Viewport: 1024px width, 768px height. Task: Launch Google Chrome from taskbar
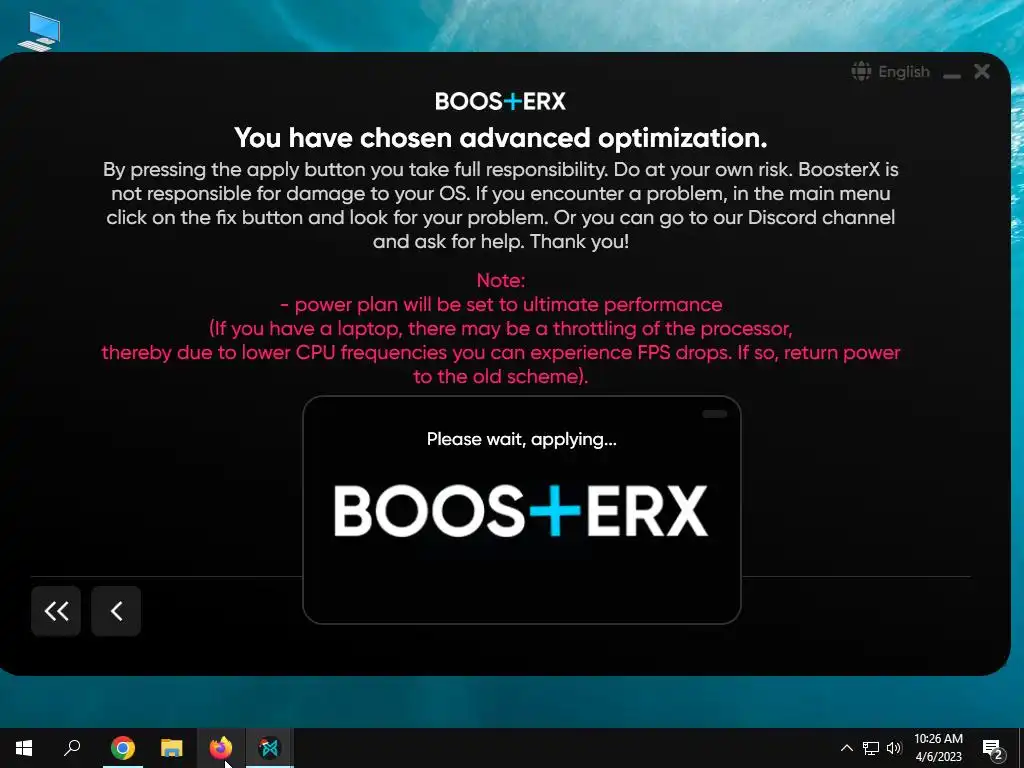123,748
